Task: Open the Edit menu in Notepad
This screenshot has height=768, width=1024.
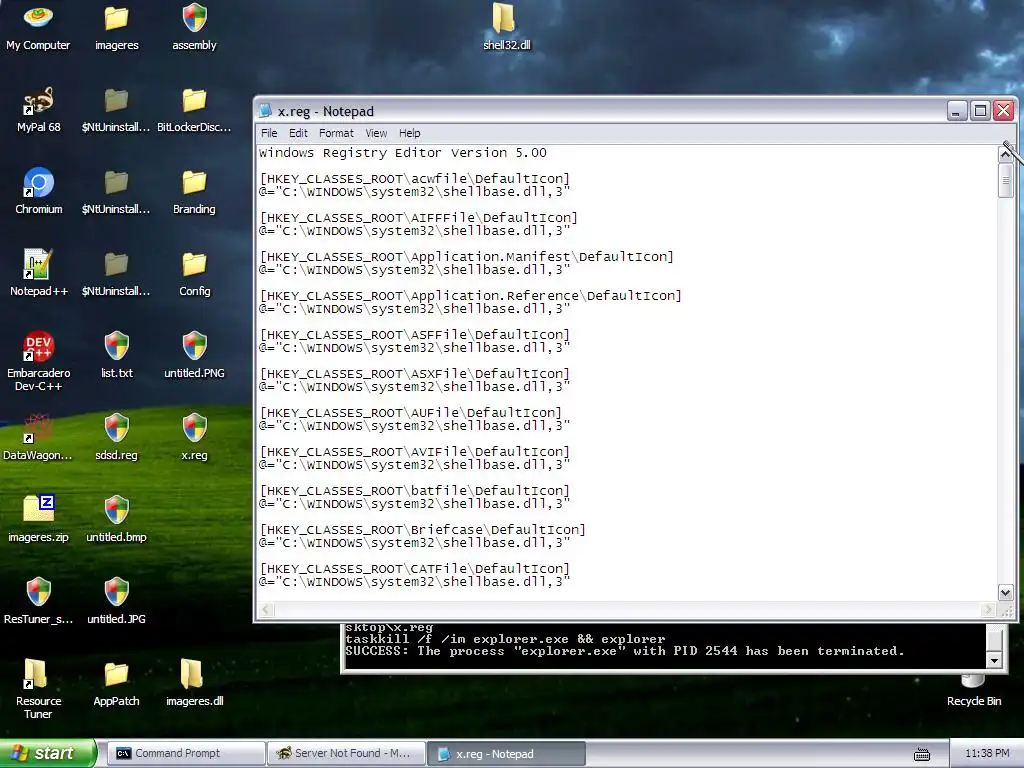Action: 298,133
